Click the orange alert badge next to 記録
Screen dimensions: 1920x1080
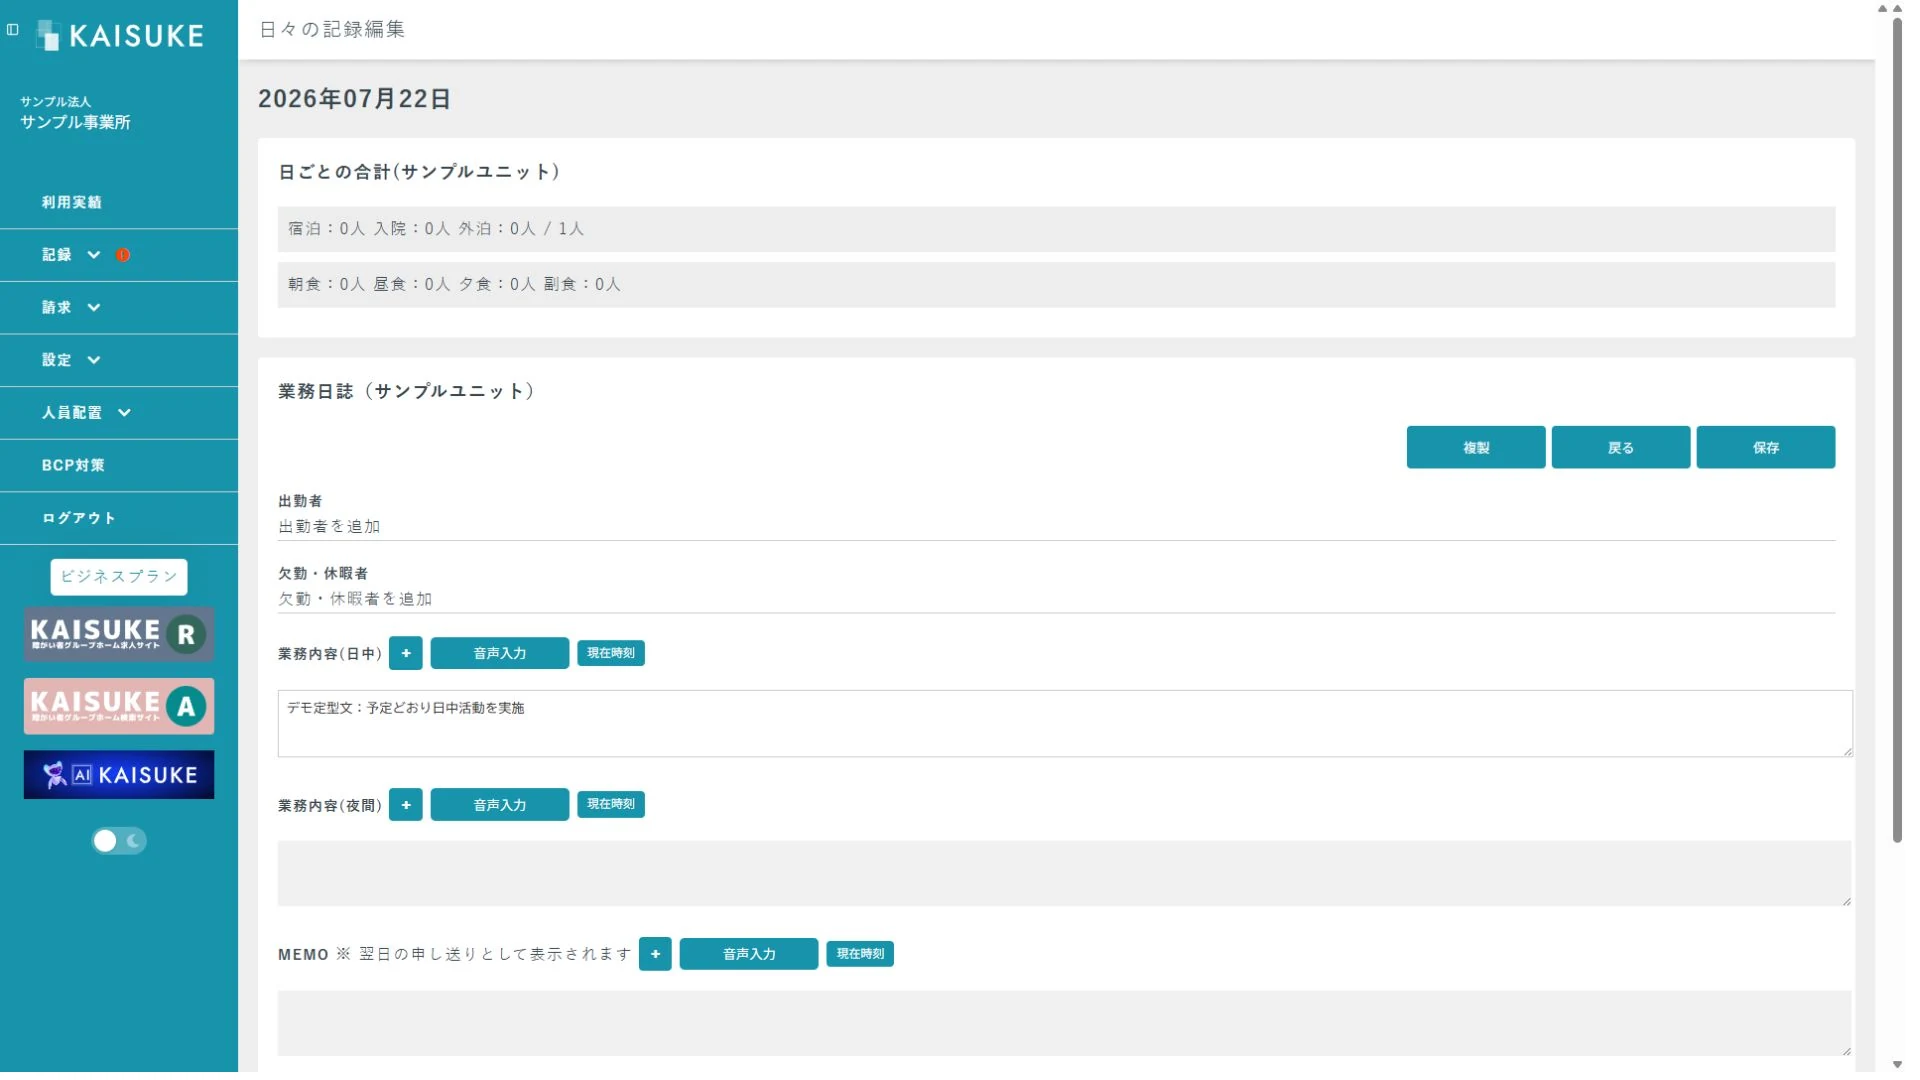click(x=123, y=255)
